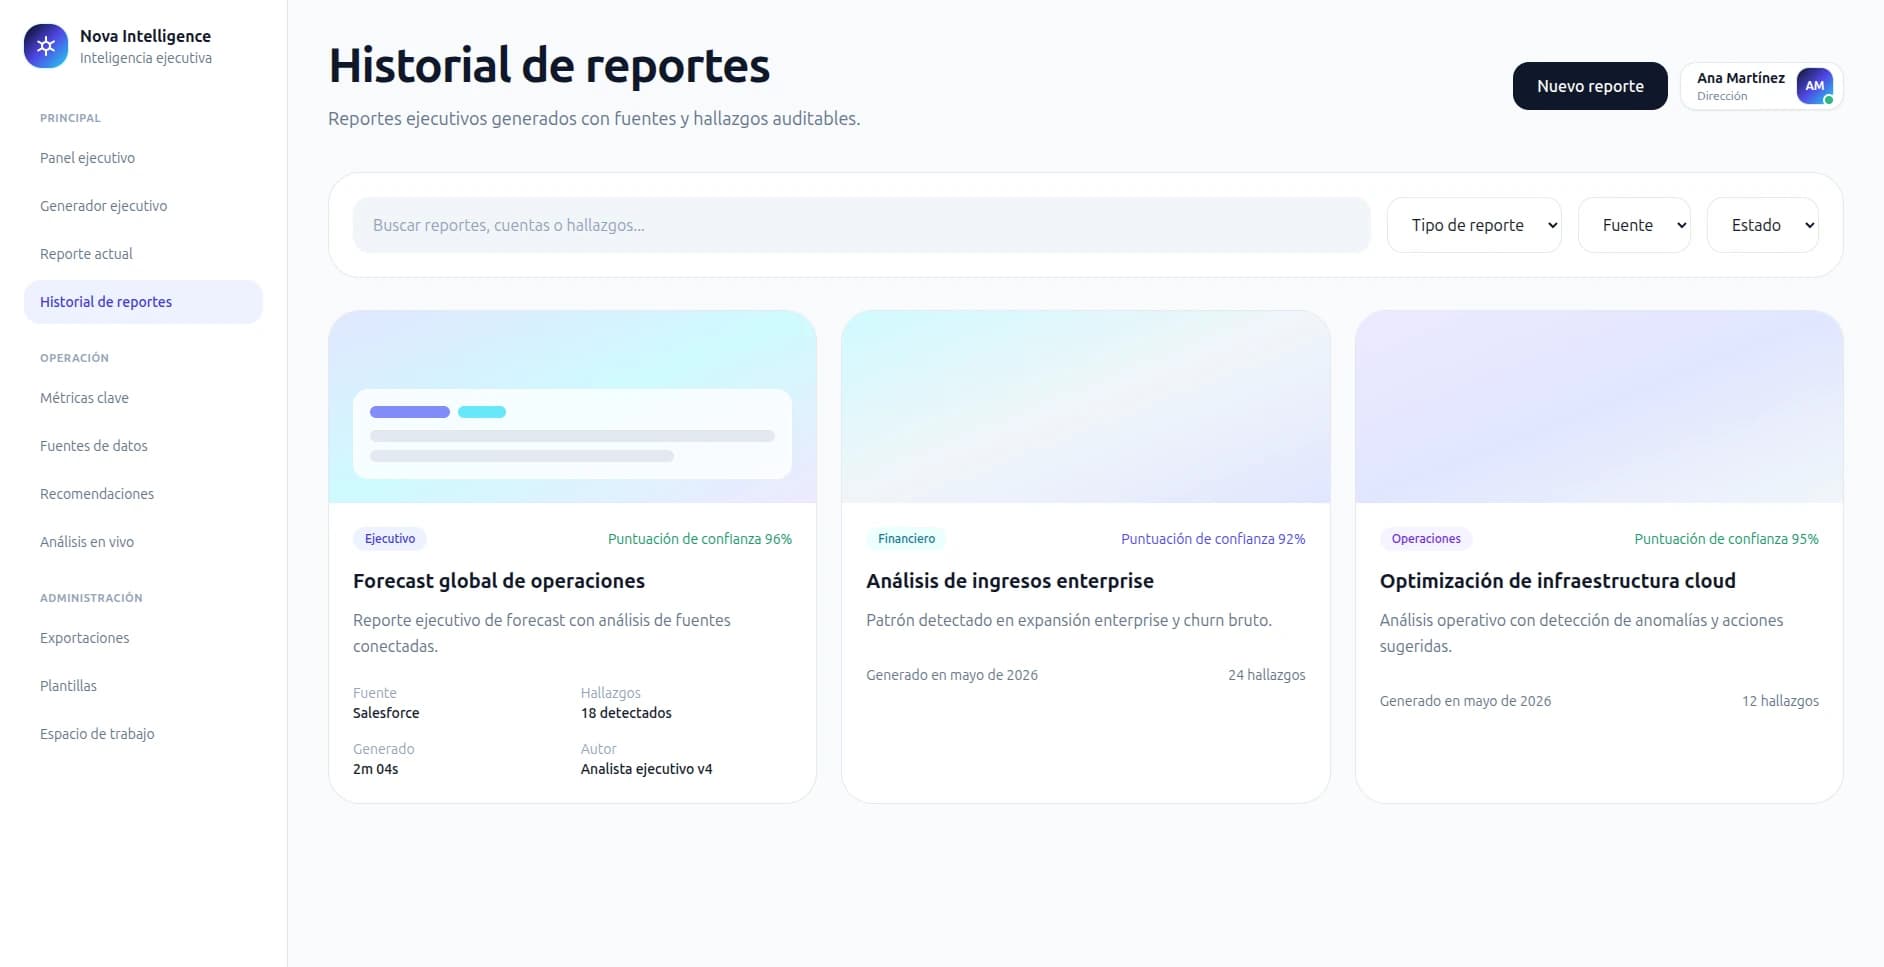The height and width of the screenshot is (967, 1884).
Task: Click Generado en mayo de 2026 on Optimización card
Action: click(x=1465, y=701)
